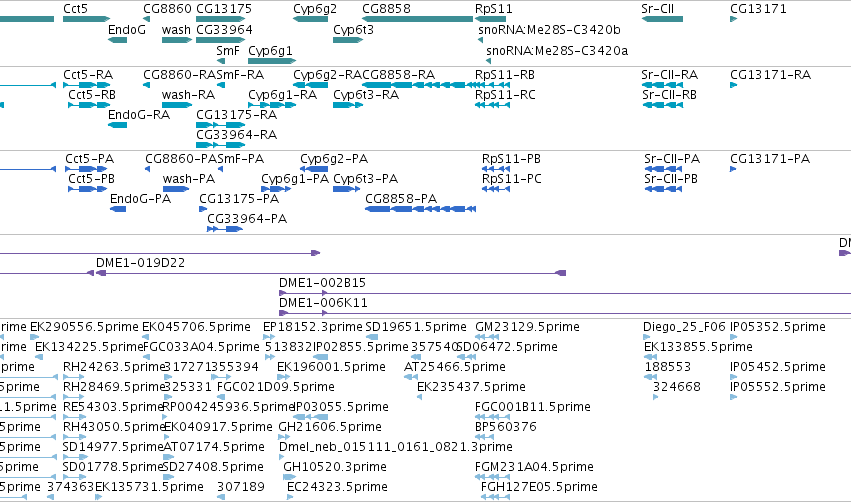
Task: Select EST IP05352.5prime
Action: click(x=733, y=337)
